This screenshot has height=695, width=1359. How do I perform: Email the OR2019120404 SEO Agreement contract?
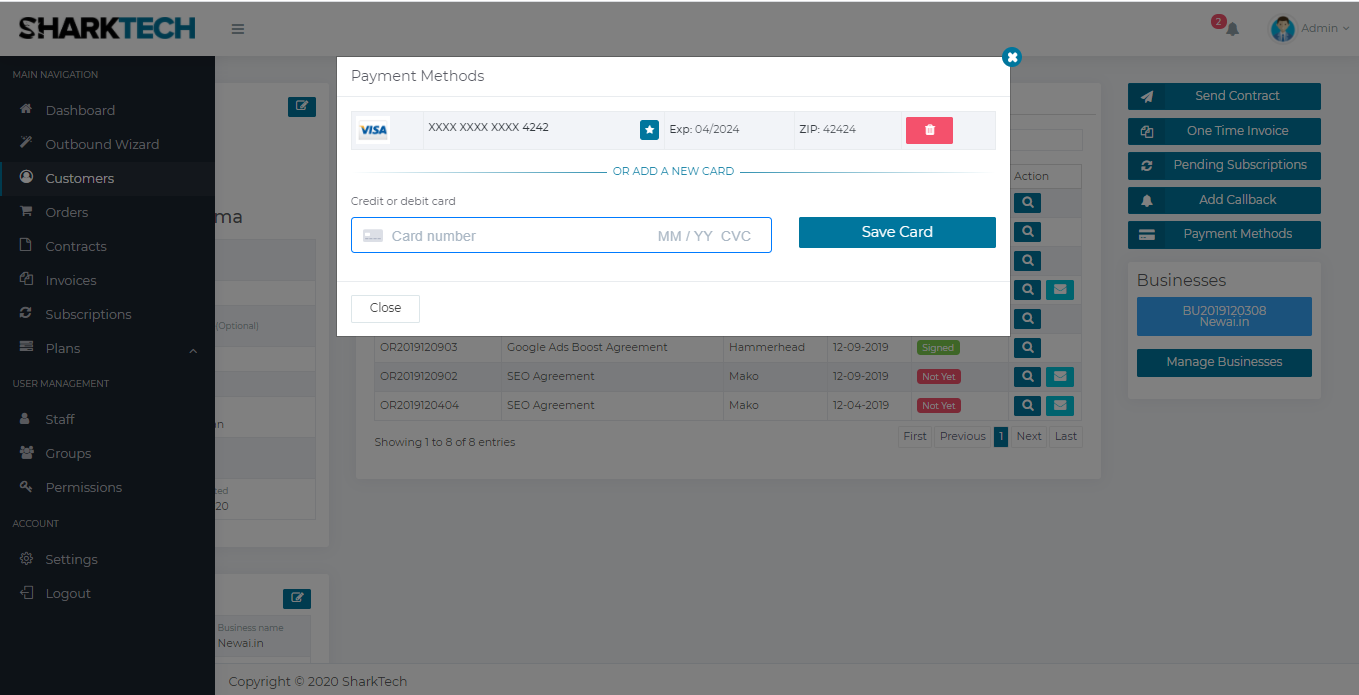1059,406
